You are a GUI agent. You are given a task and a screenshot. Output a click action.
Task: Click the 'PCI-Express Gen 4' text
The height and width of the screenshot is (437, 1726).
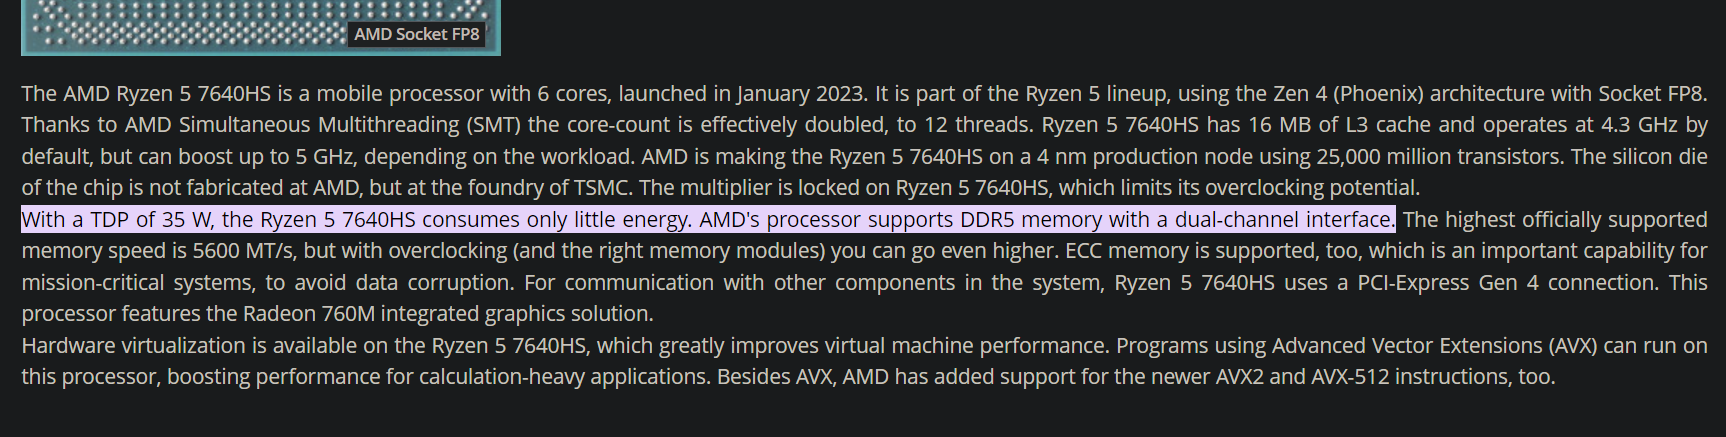(x=1448, y=283)
